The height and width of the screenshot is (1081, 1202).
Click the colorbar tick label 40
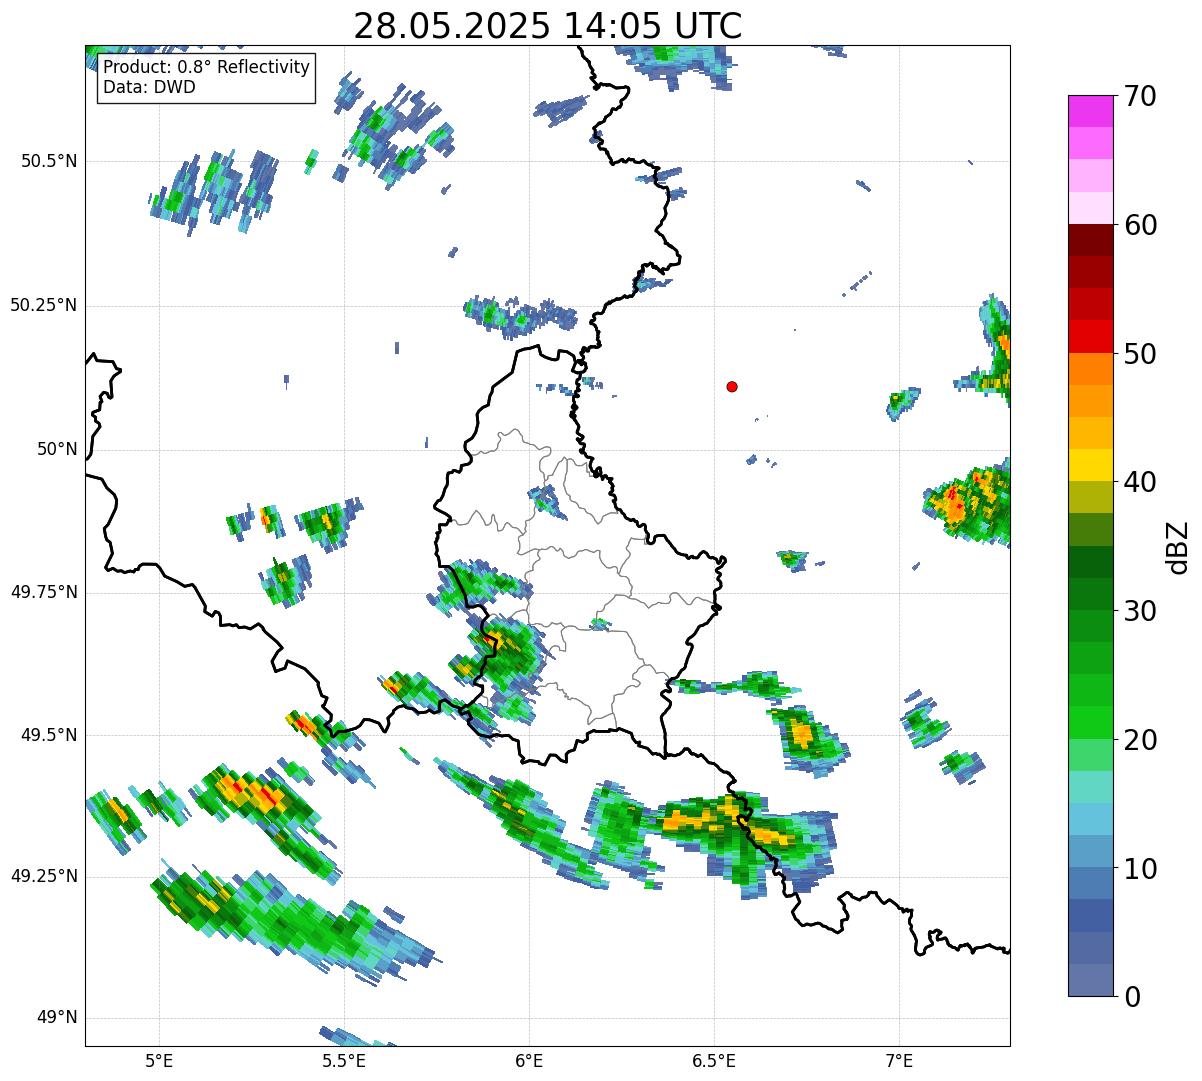pyautogui.click(x=1140, y=482)
